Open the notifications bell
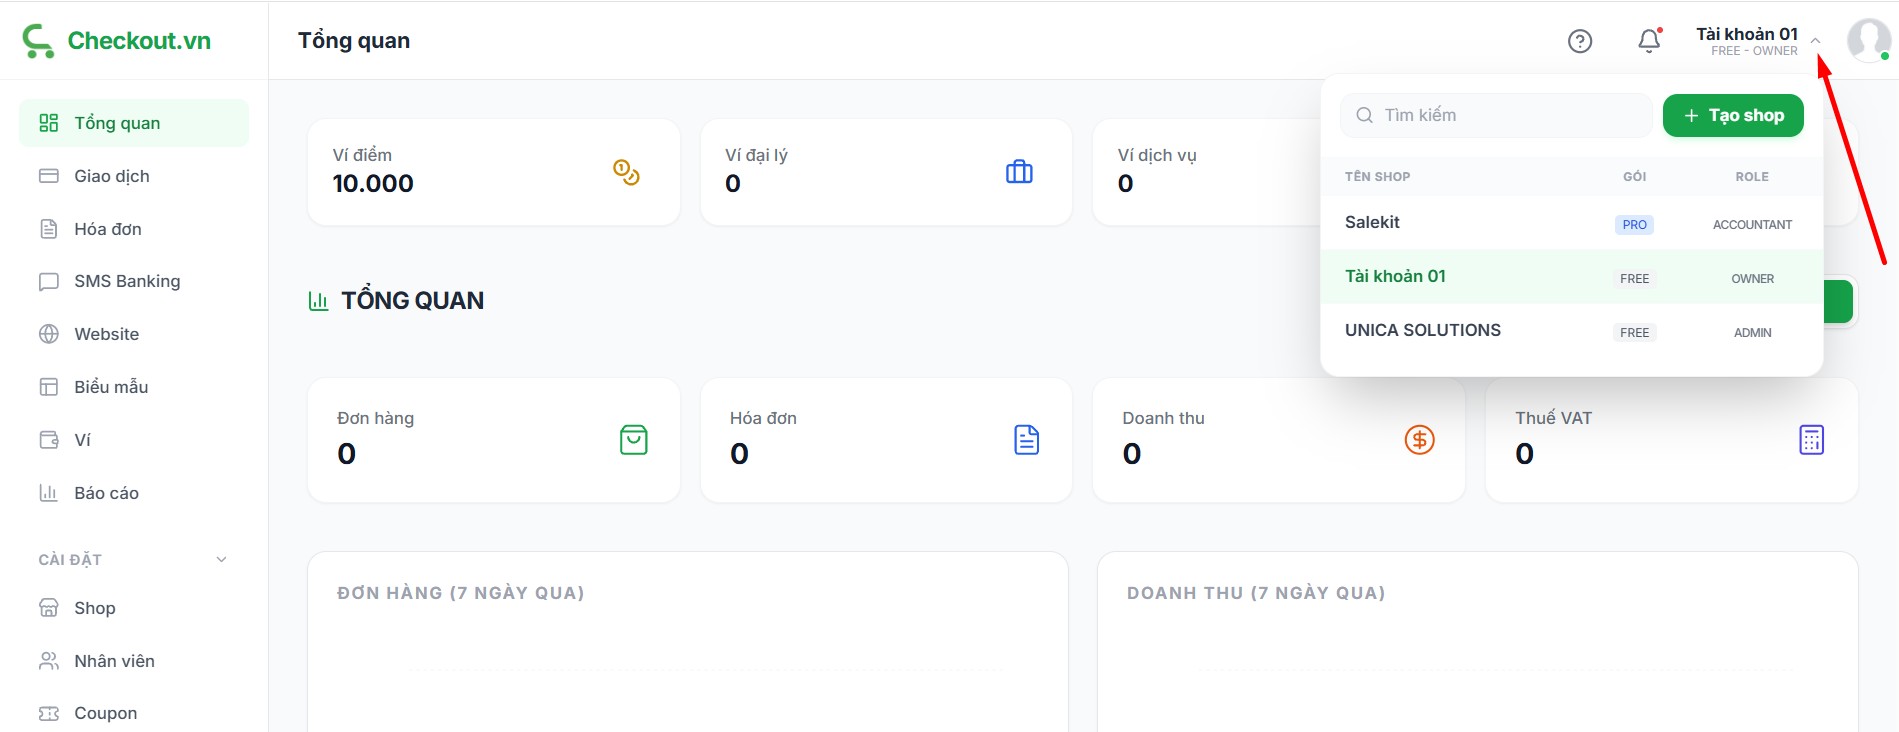The height and width of the screenshot is (732, 1899). click(1649, 41)
